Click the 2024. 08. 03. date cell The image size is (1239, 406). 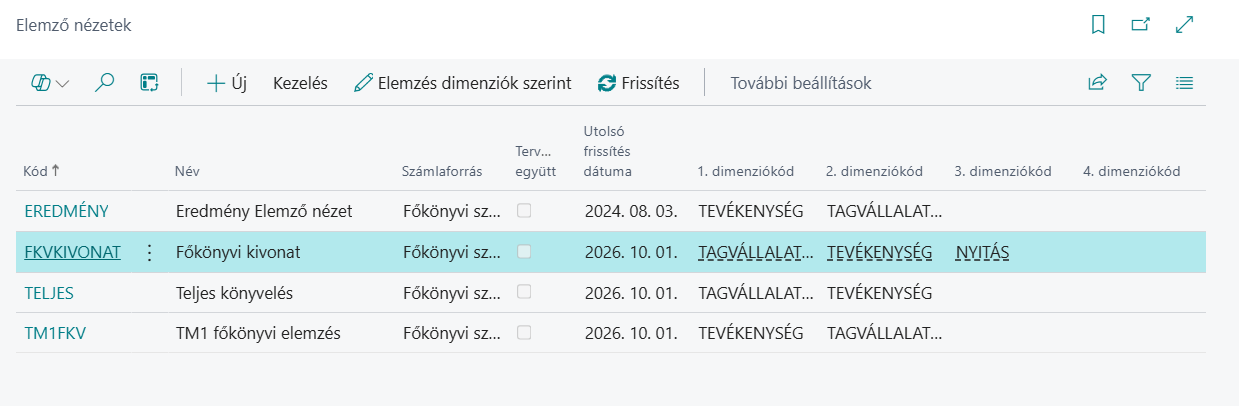pos(632,211)
